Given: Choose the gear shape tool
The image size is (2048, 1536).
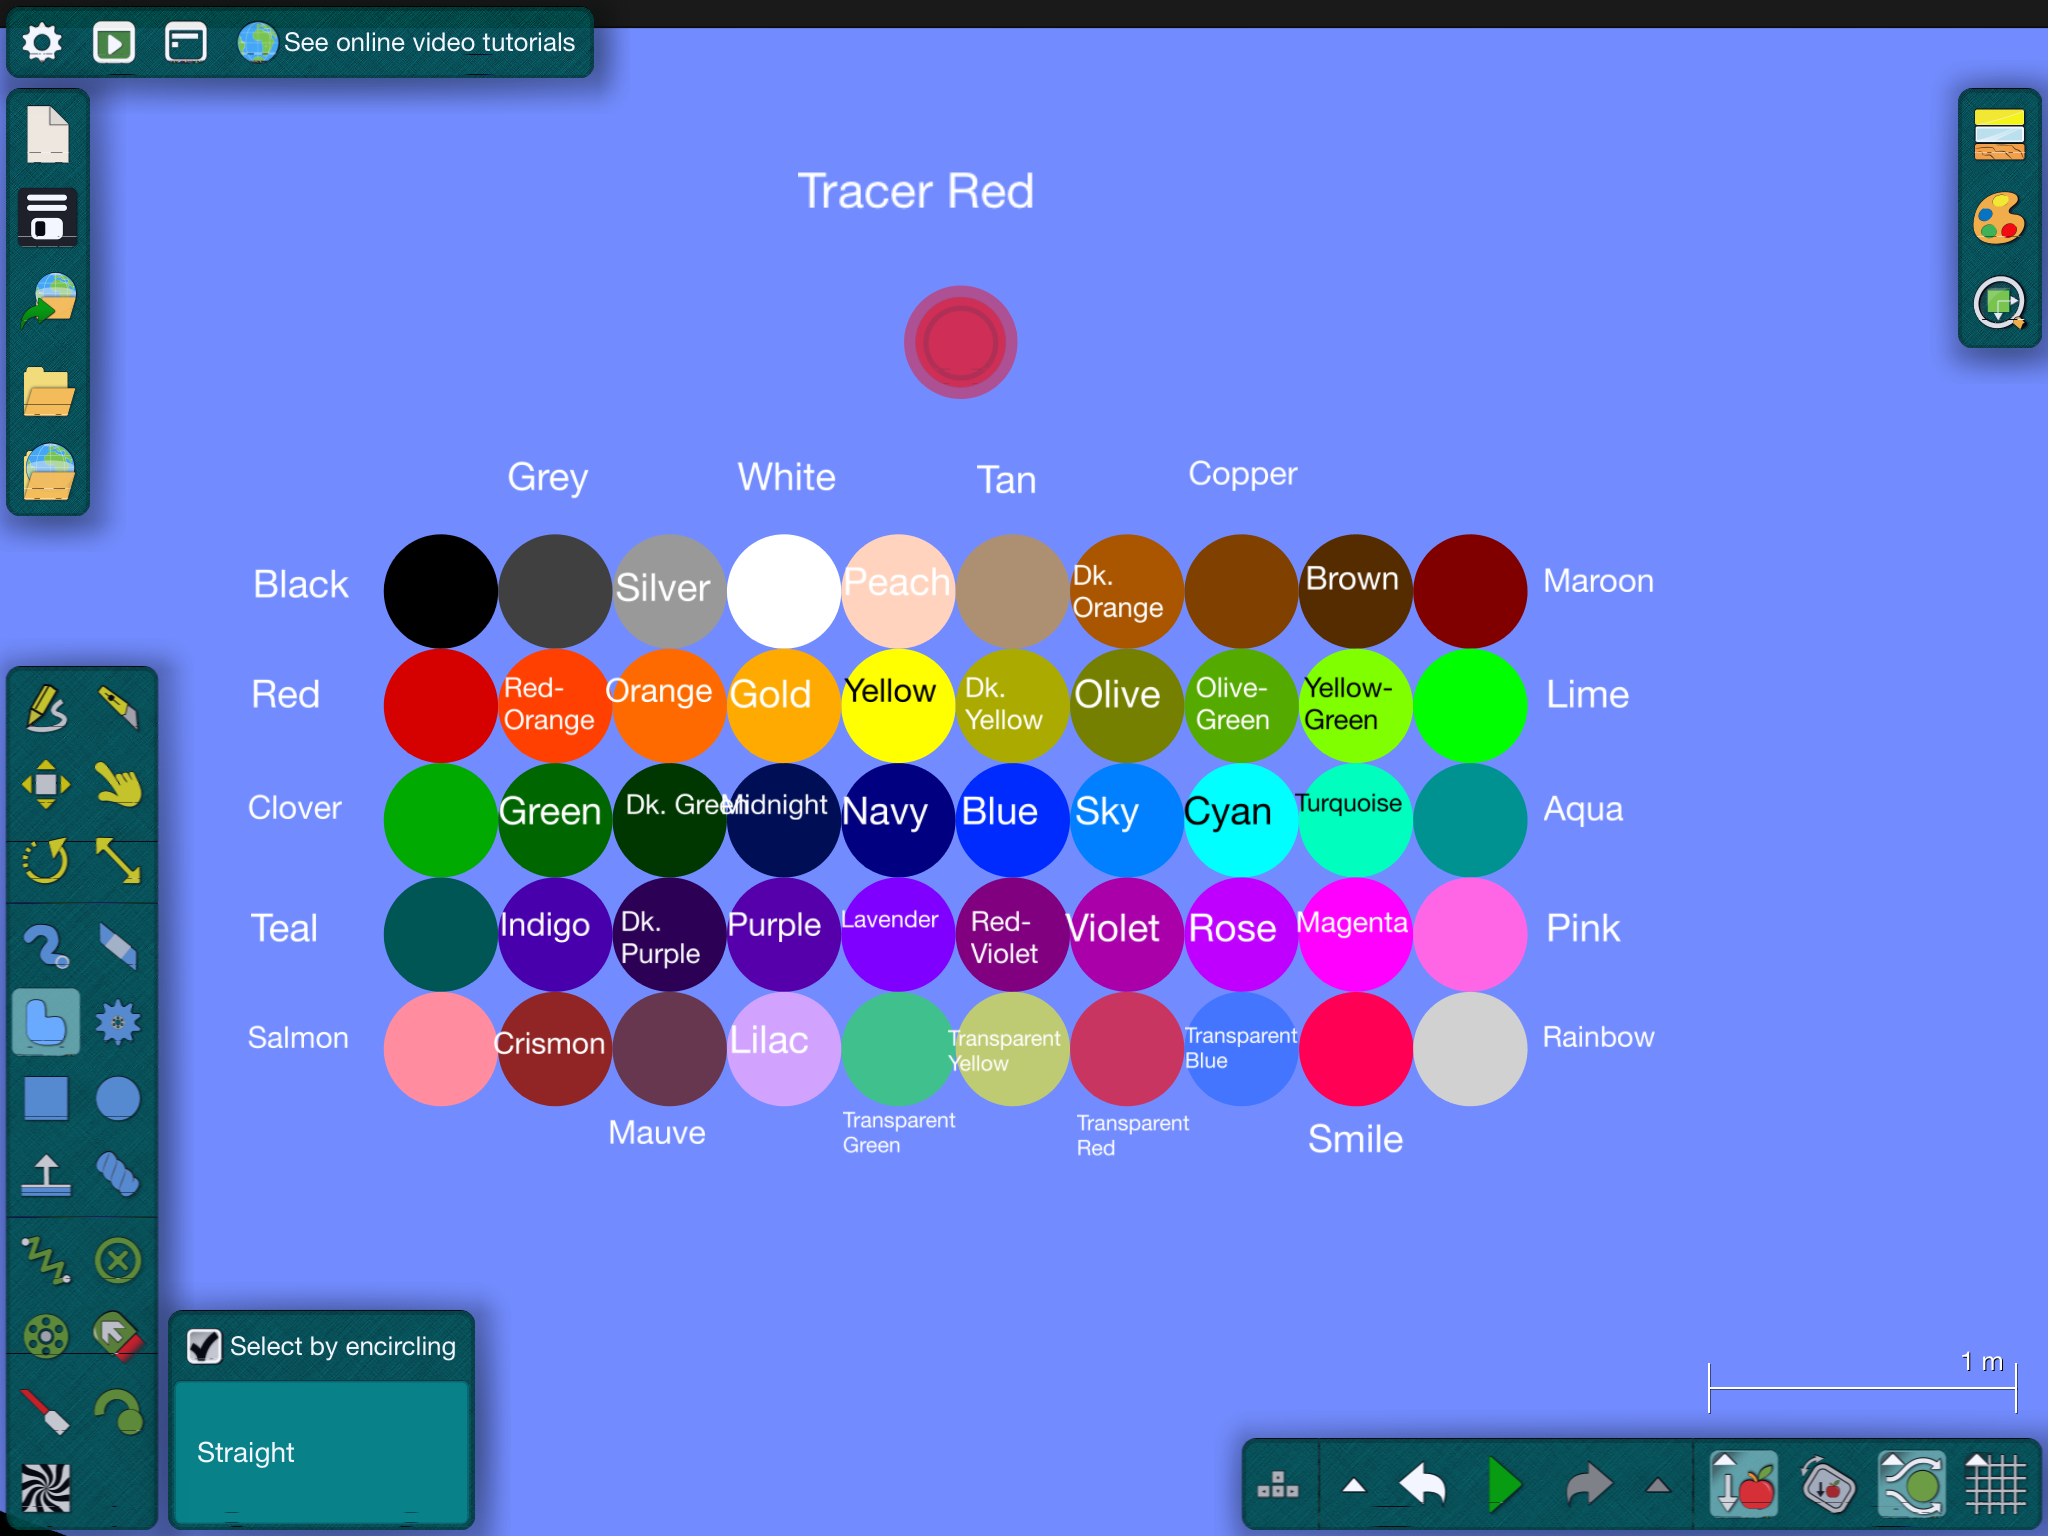Looking at the screenshot, I should tap(118, 1023).
